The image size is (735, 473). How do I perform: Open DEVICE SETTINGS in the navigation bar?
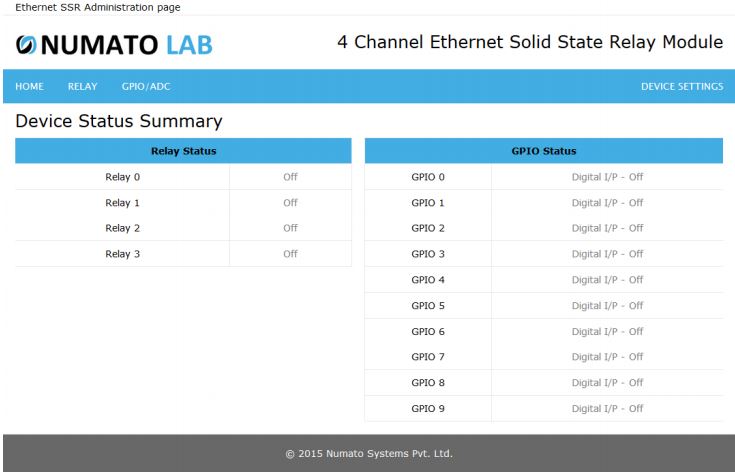click(682, 86)
